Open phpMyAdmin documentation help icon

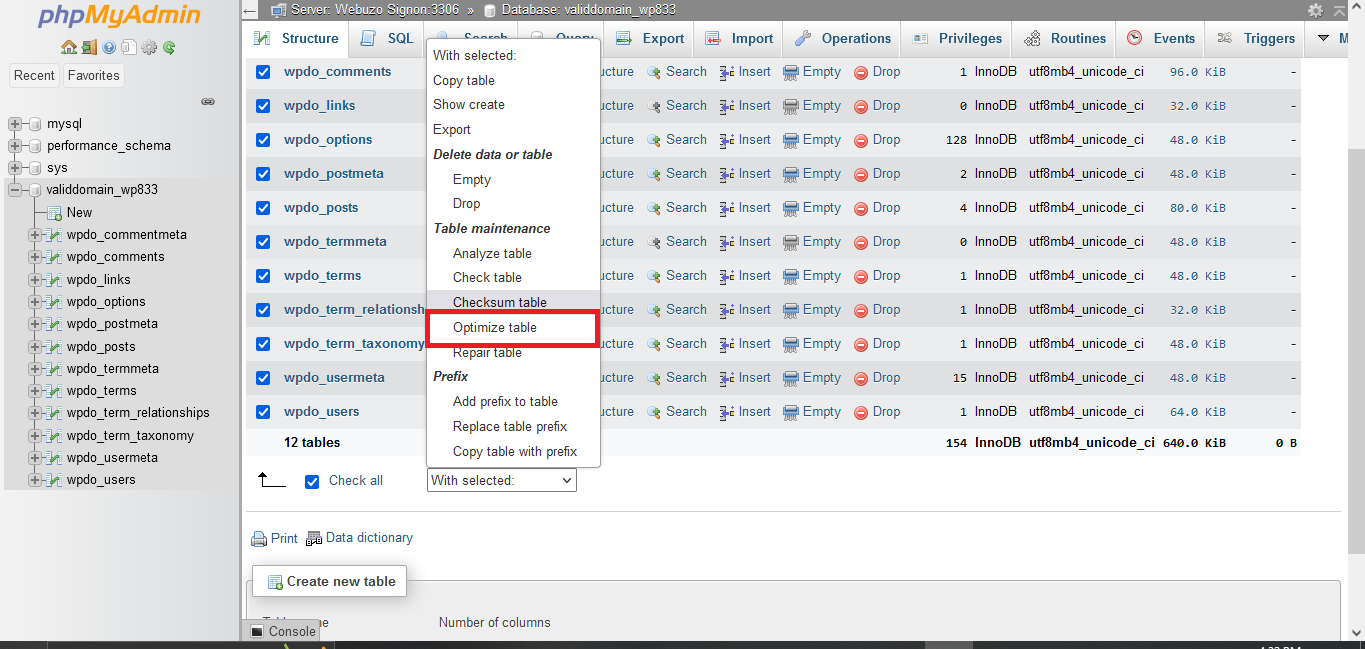(109, 47)
